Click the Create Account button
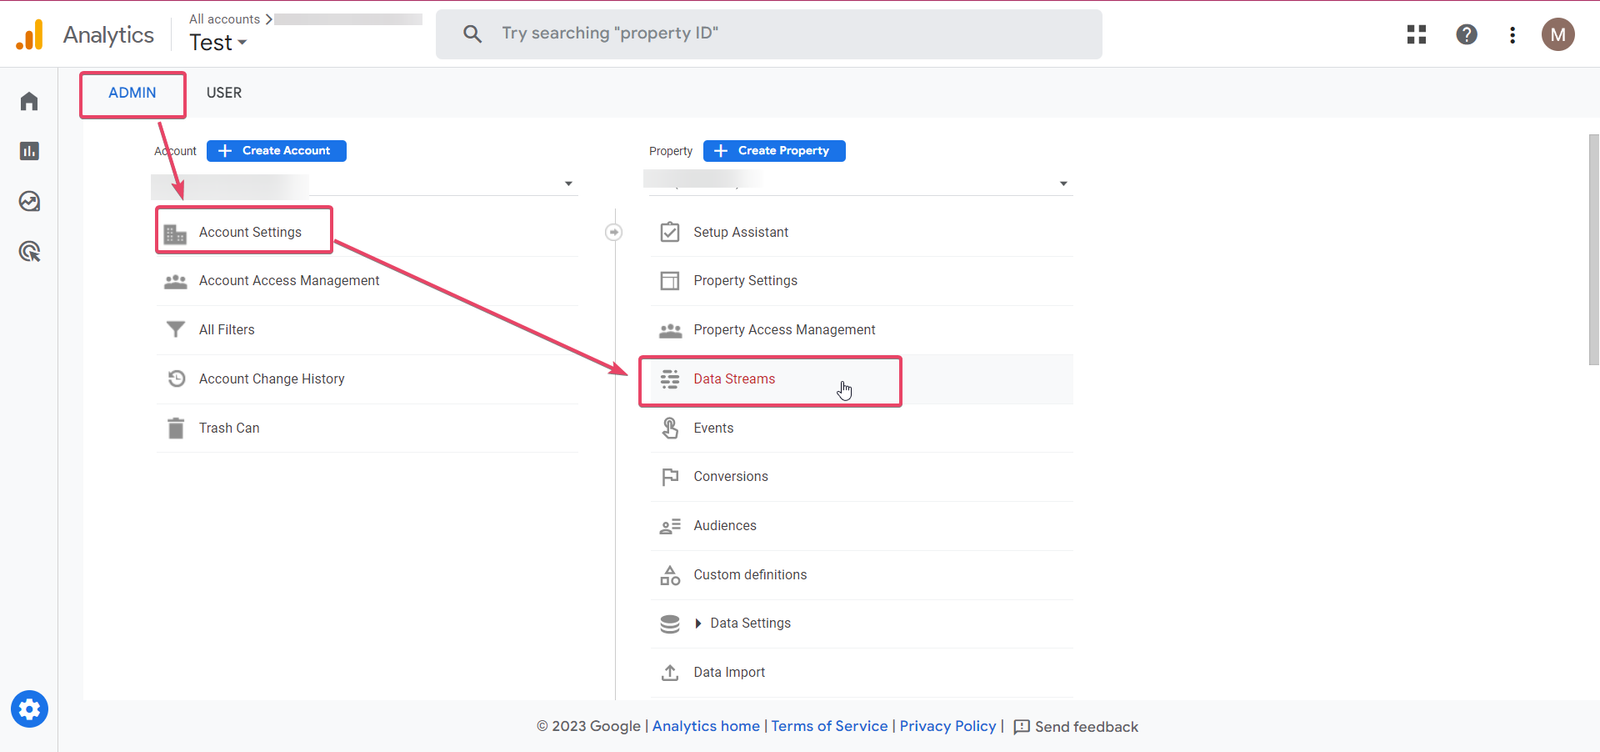Image resolution: width=1600 pixels, height=752 pixels. point(276,151)
